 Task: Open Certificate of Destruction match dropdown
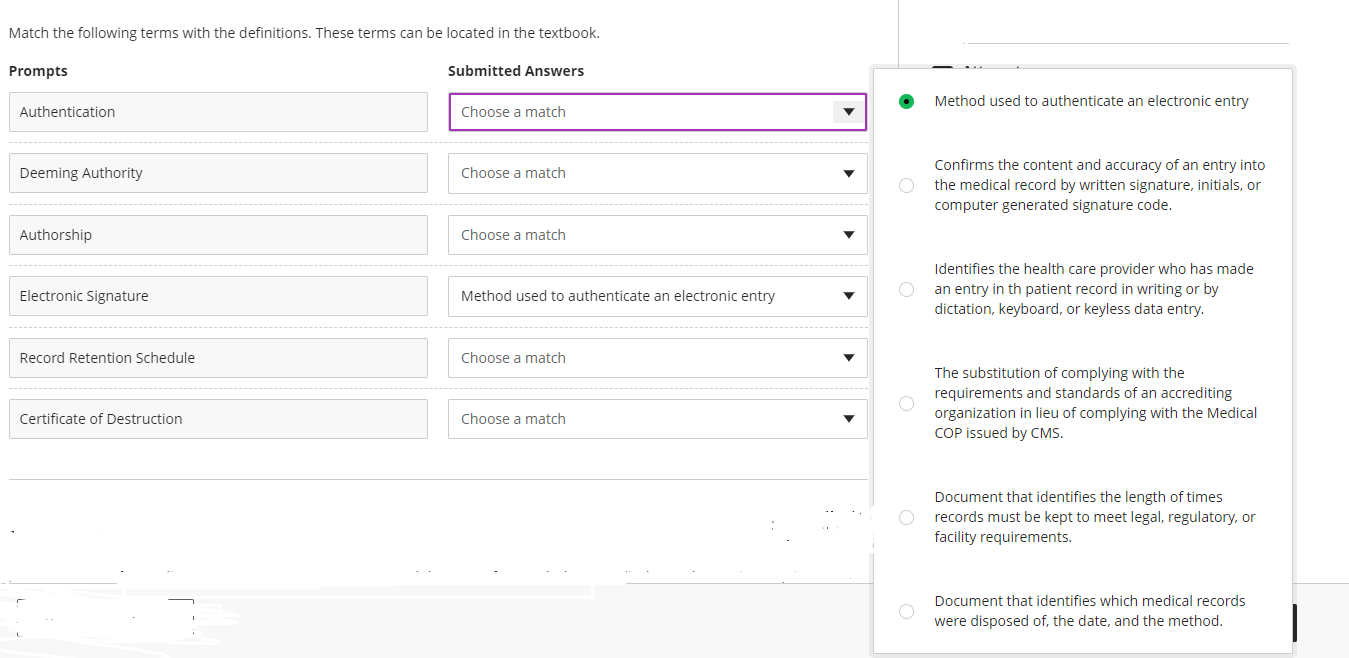click(640, 419)
